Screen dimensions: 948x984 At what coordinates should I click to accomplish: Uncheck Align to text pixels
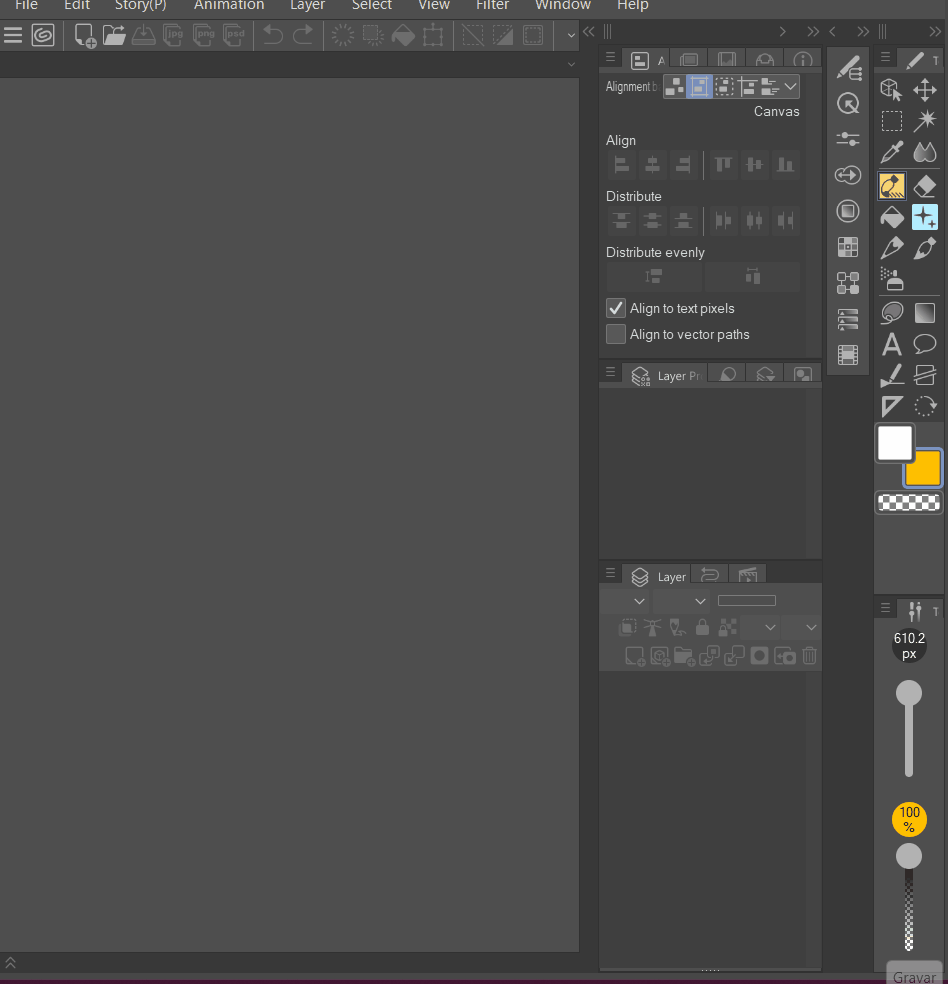[616, 308]
